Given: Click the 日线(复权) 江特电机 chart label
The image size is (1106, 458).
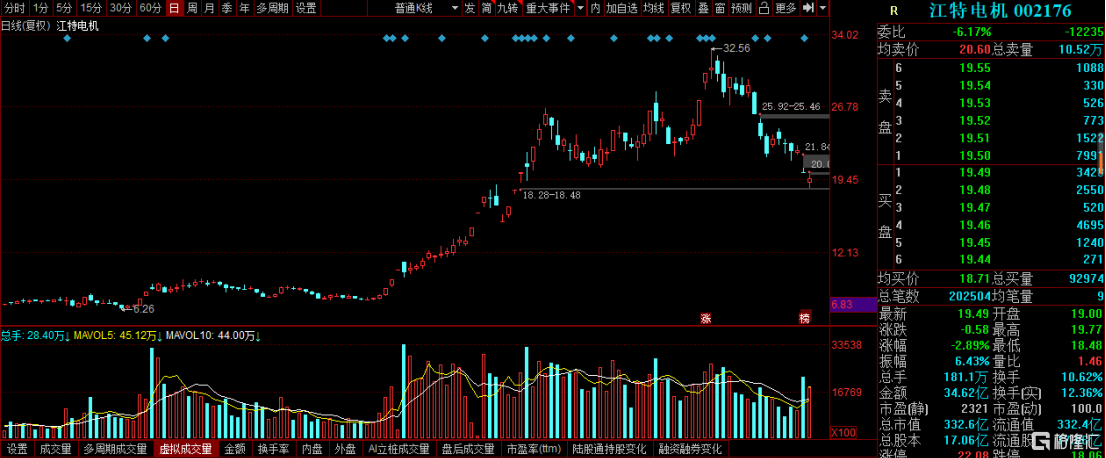Looking at the screenshot, I should (50, 26).
